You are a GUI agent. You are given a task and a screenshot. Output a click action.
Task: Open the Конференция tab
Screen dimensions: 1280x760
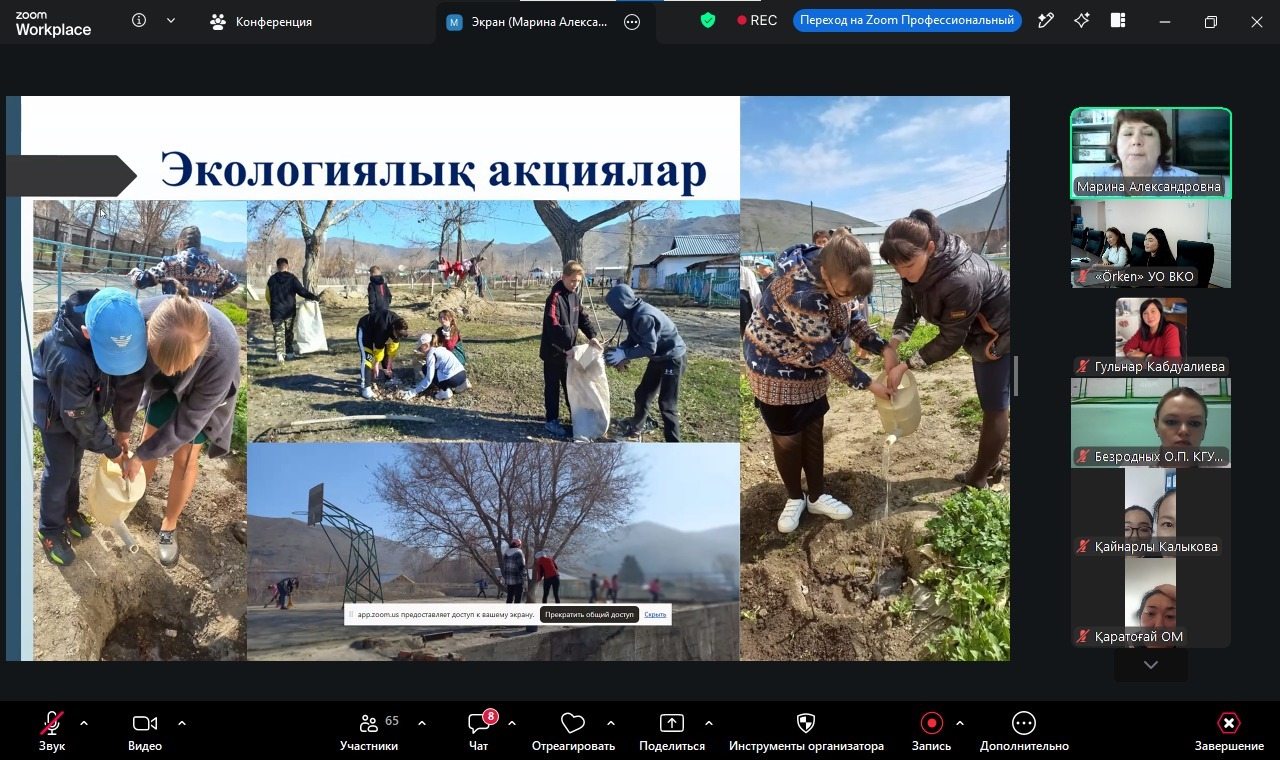(261, 21)
